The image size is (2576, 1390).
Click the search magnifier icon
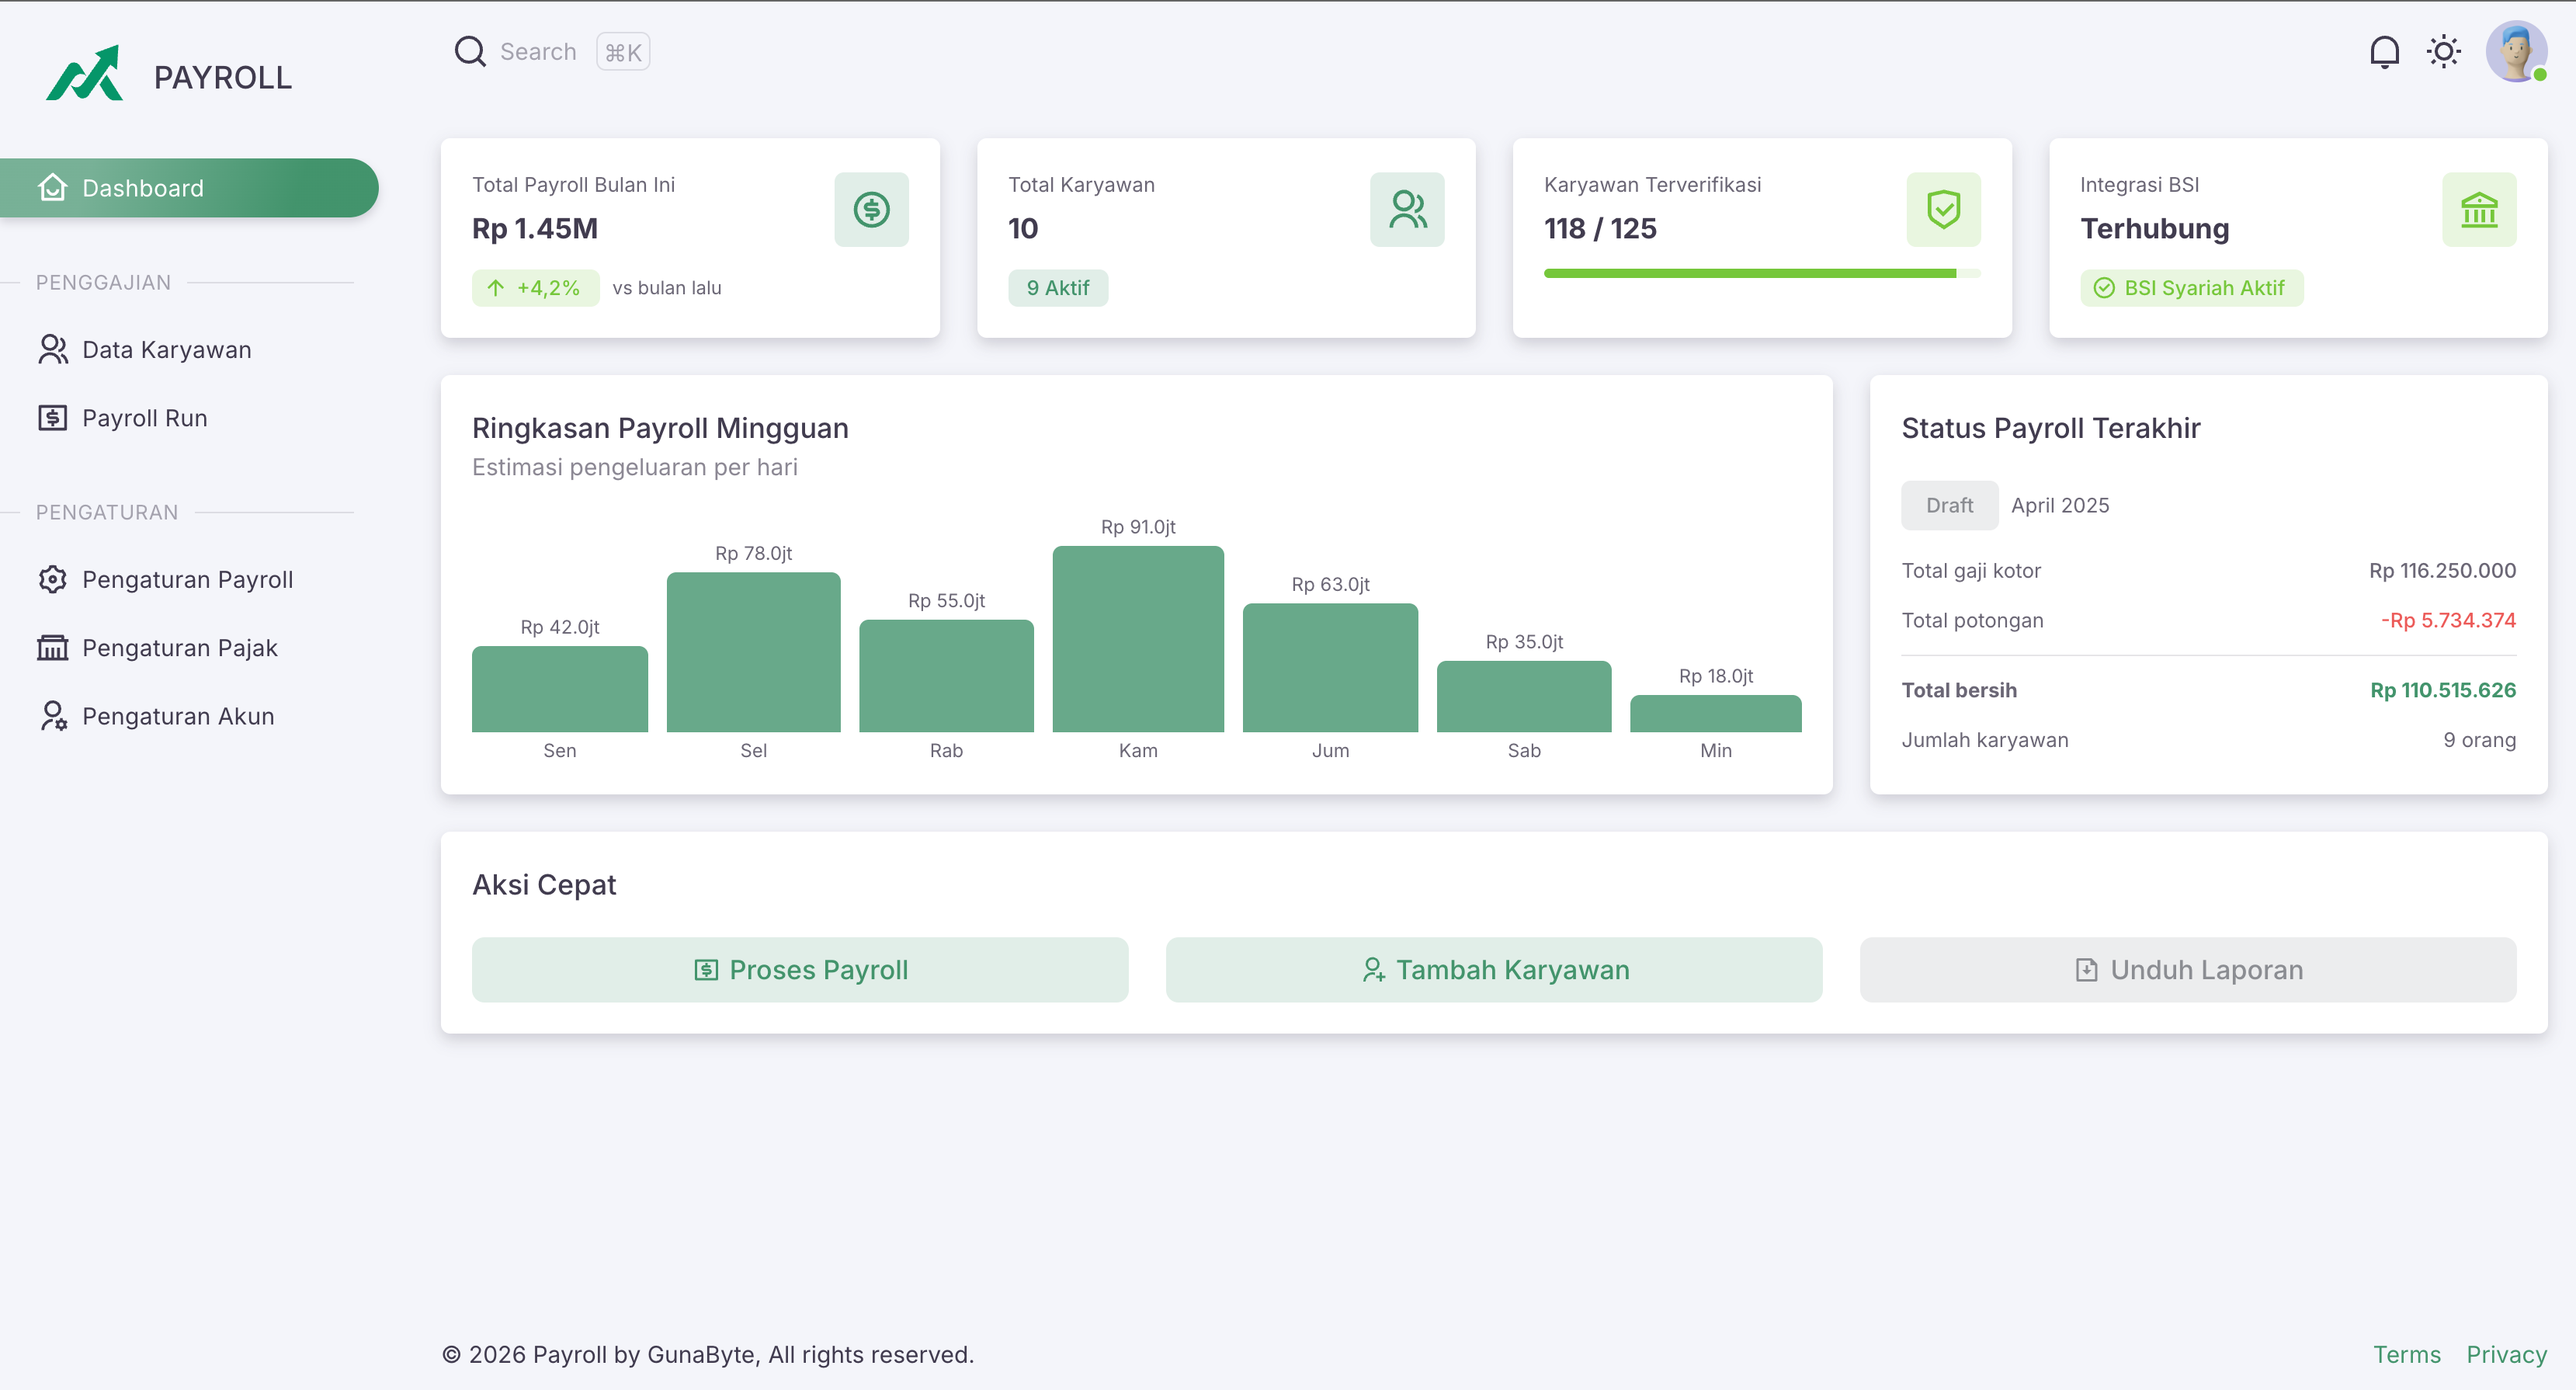pyautogui.click(x=470, y=51)
